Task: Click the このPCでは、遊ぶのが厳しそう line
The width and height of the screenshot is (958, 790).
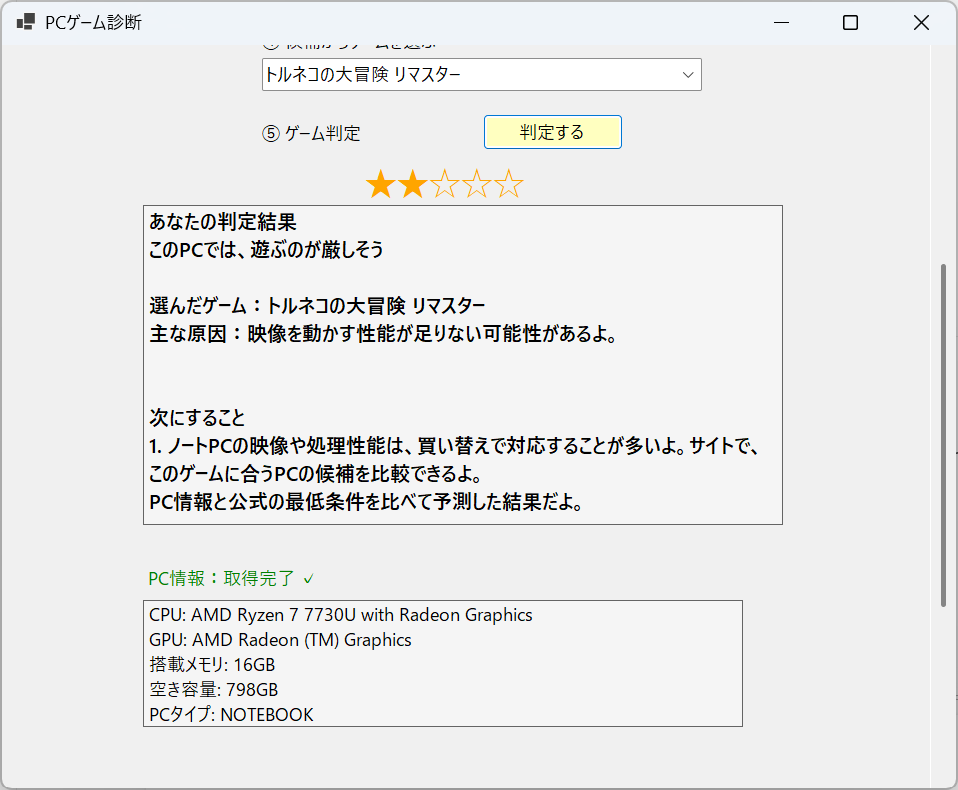Action: [266, 249]
